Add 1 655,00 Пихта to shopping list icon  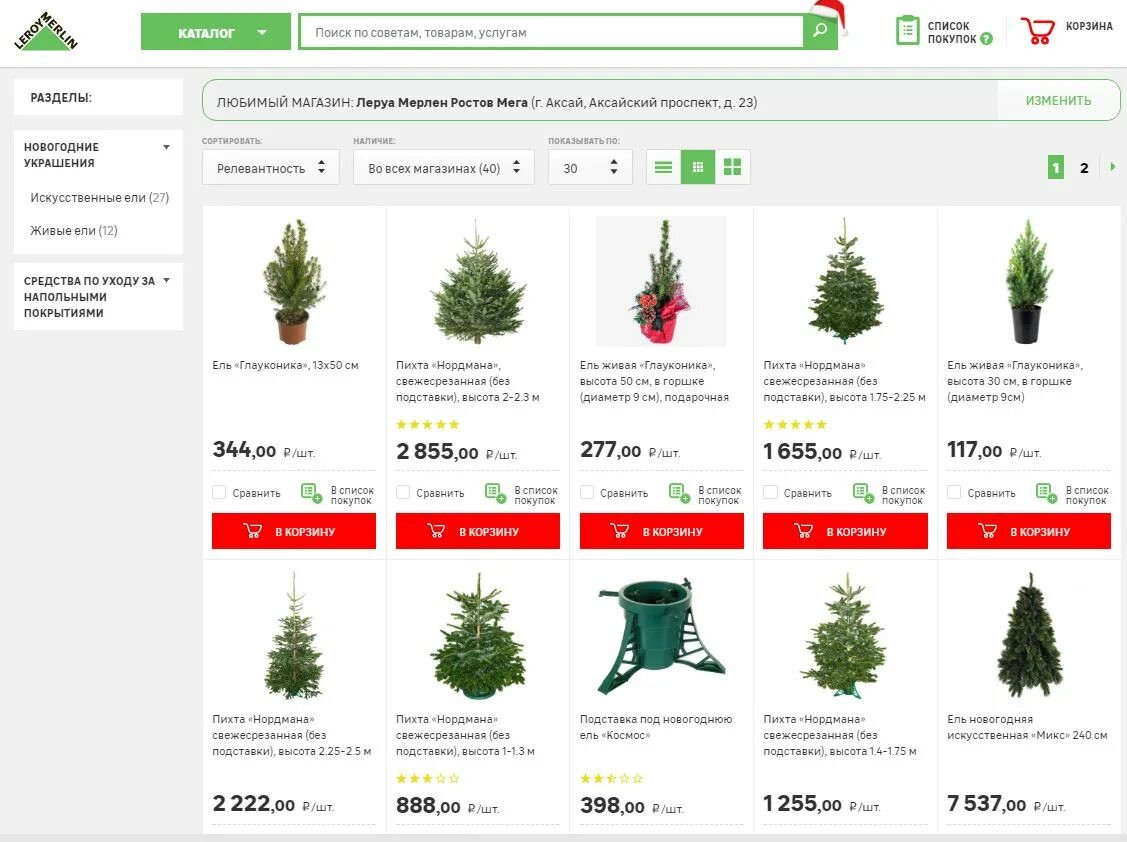pos(863,493)
